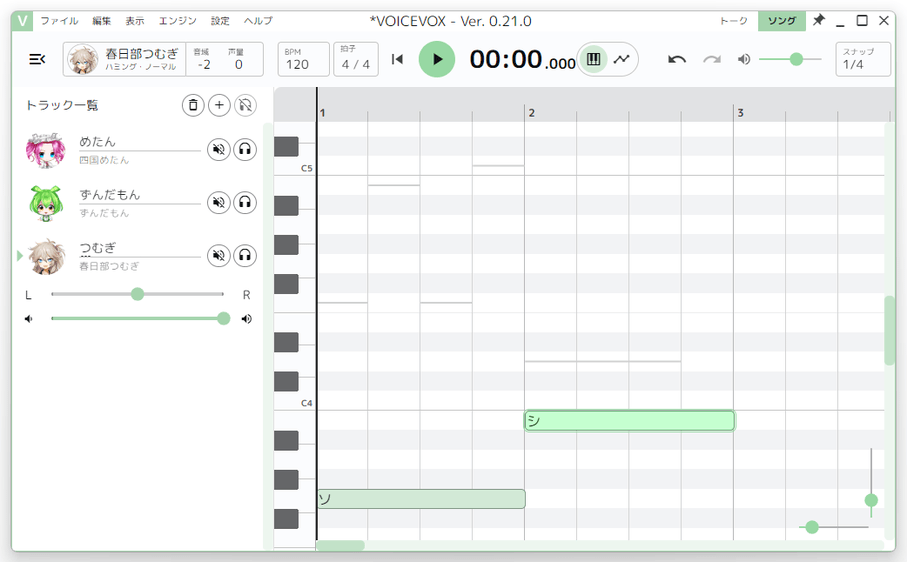This screenshot has width=907, height=562.
Task: Undo the last action
Action: pyautogui.click(x=677, y=59)
